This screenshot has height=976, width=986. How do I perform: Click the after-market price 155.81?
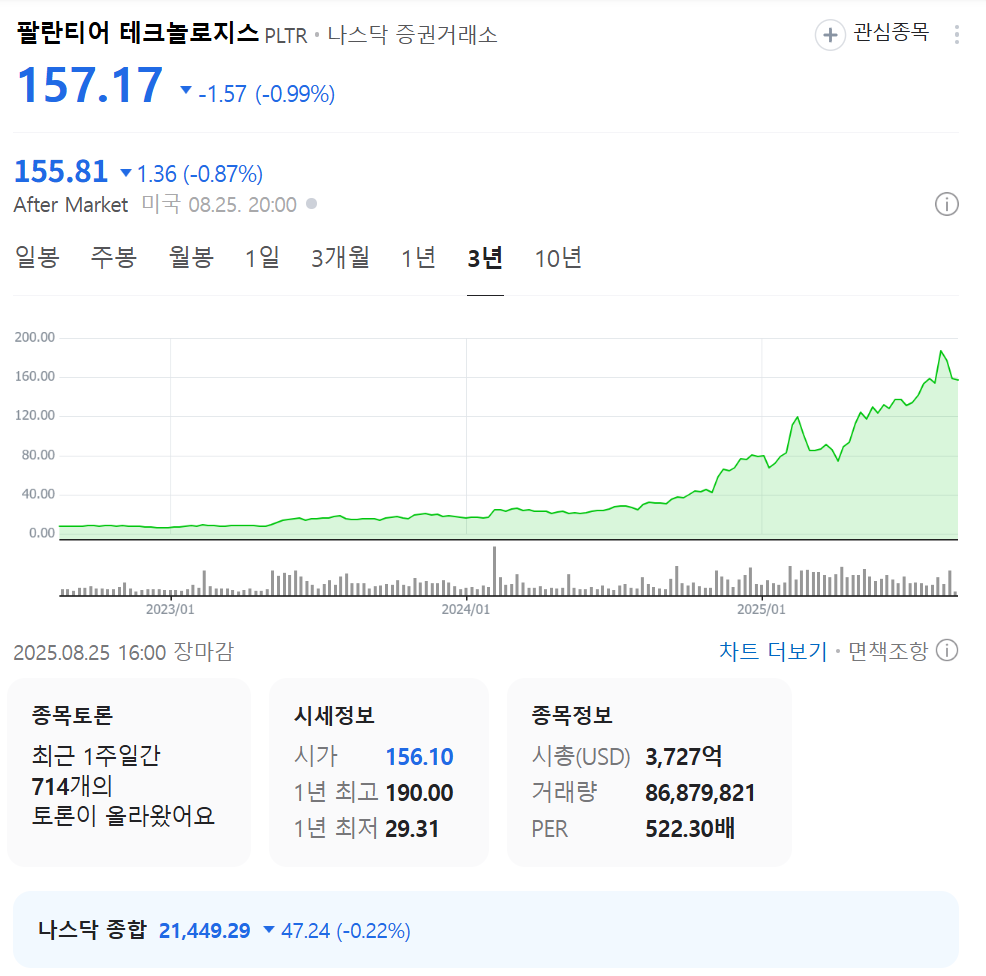[x=61, y=172]
